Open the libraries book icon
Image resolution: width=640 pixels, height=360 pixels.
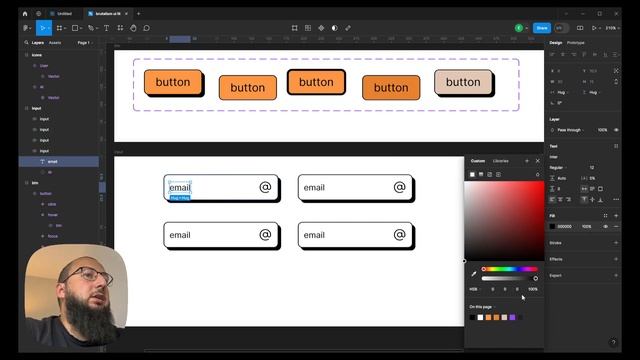tap(580, 28)
